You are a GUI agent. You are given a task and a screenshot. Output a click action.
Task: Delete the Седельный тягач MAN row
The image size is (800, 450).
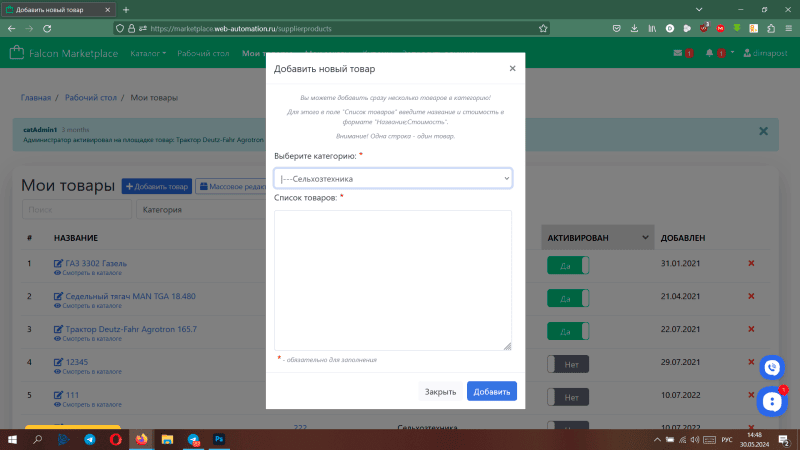[751, 296]
